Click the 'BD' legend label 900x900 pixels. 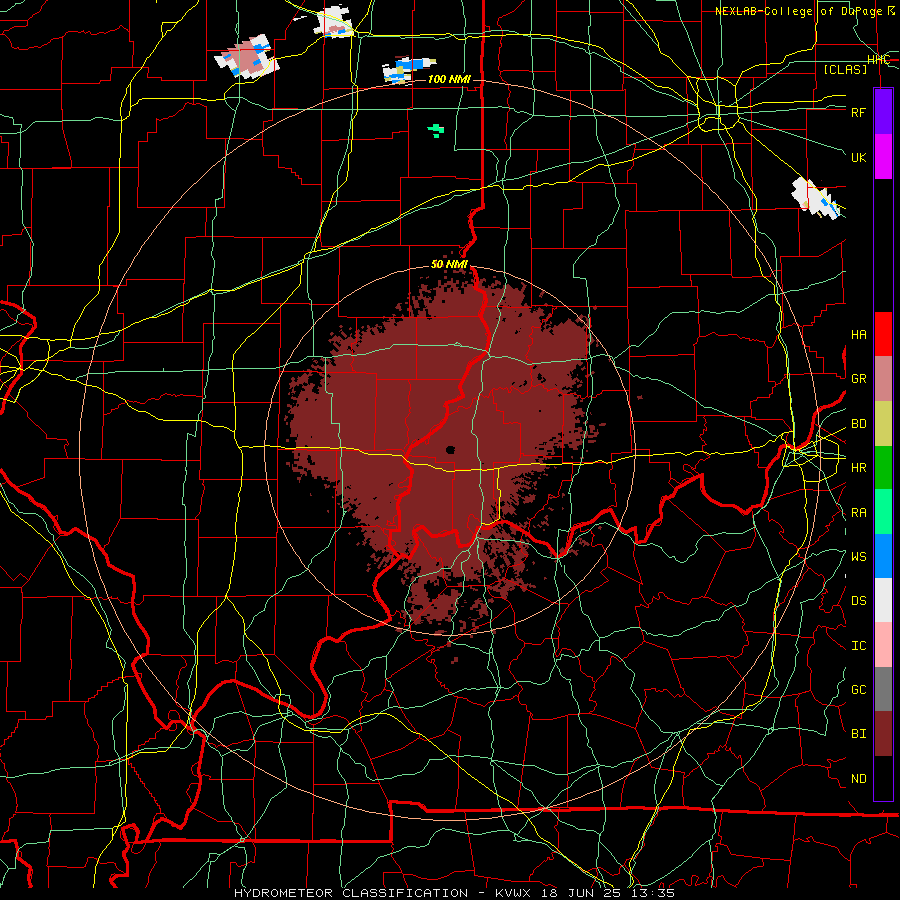(858, 424)
